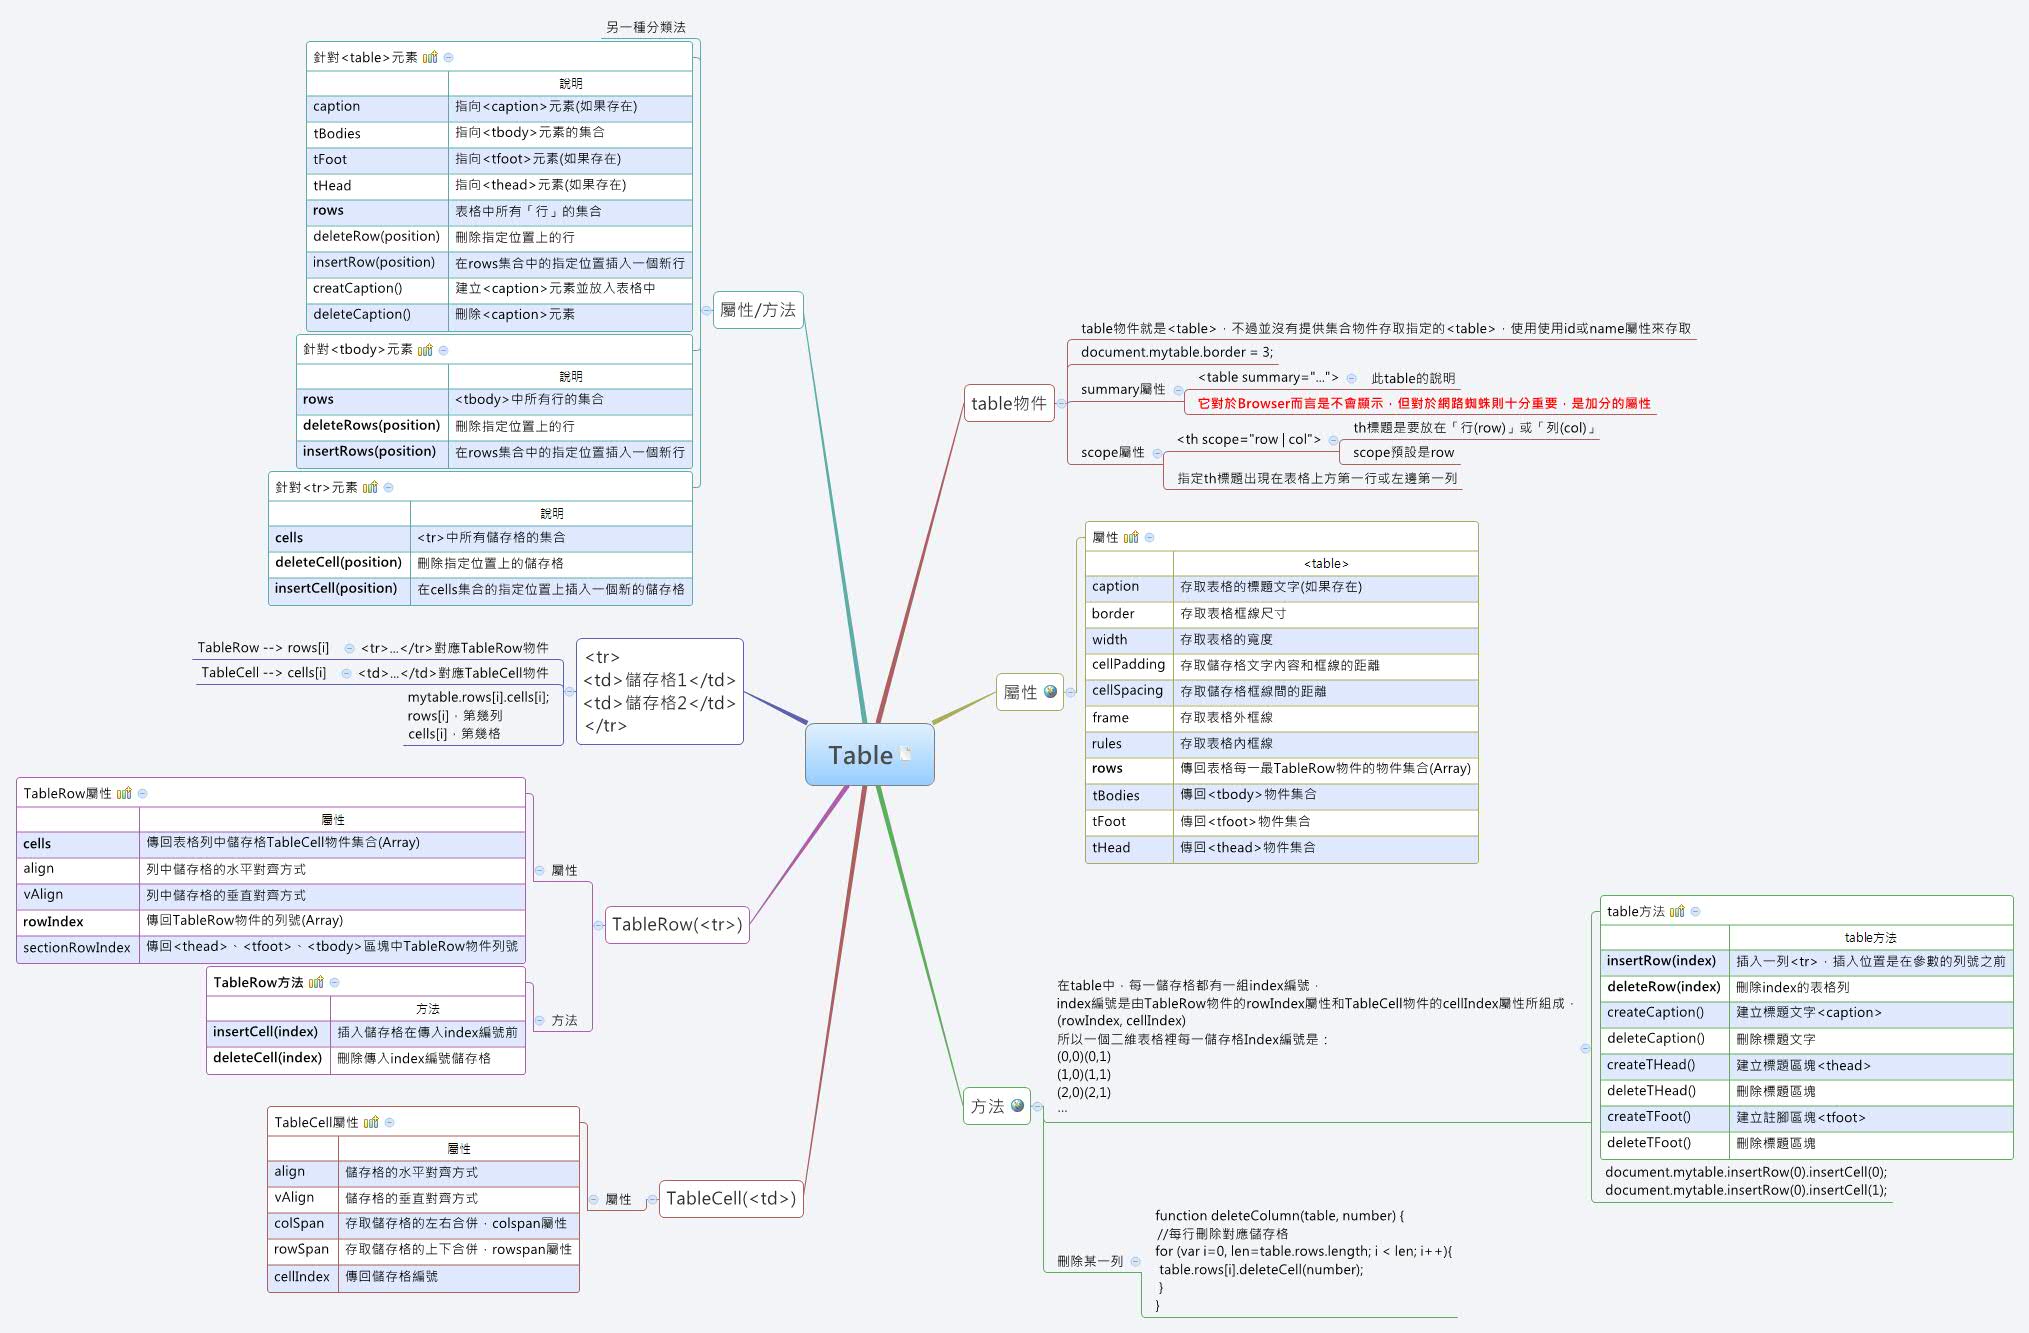
Task: Click the chart marker icon on 針對<tr>元素 topic
Action: point(371,487)
